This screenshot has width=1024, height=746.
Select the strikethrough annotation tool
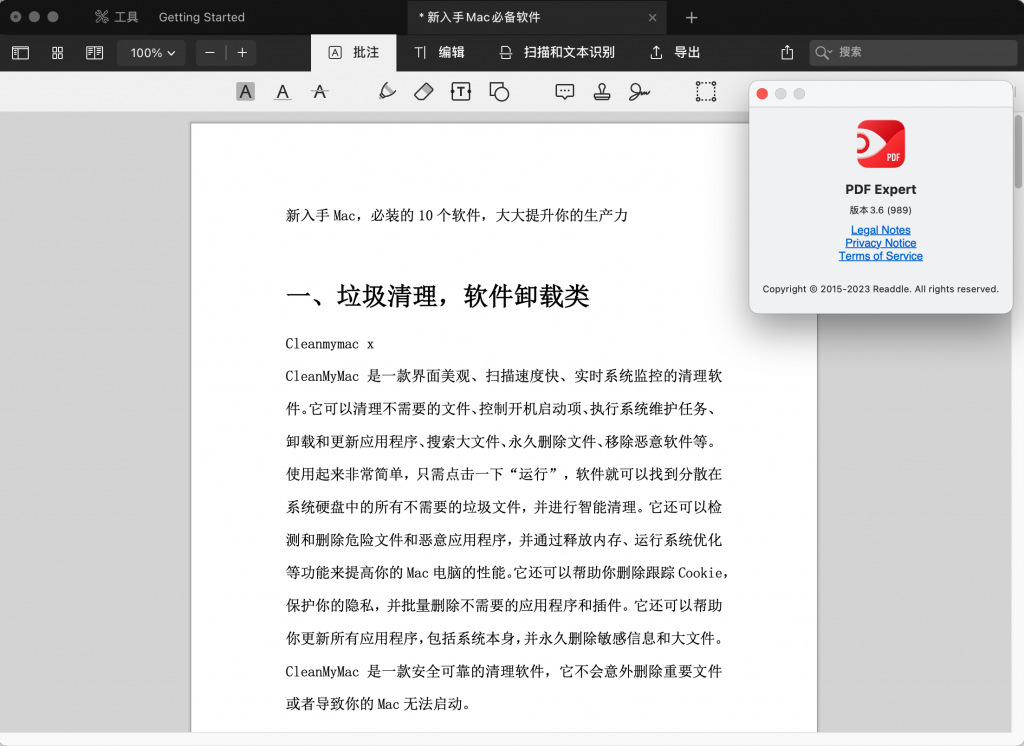[x=318, y=91]
